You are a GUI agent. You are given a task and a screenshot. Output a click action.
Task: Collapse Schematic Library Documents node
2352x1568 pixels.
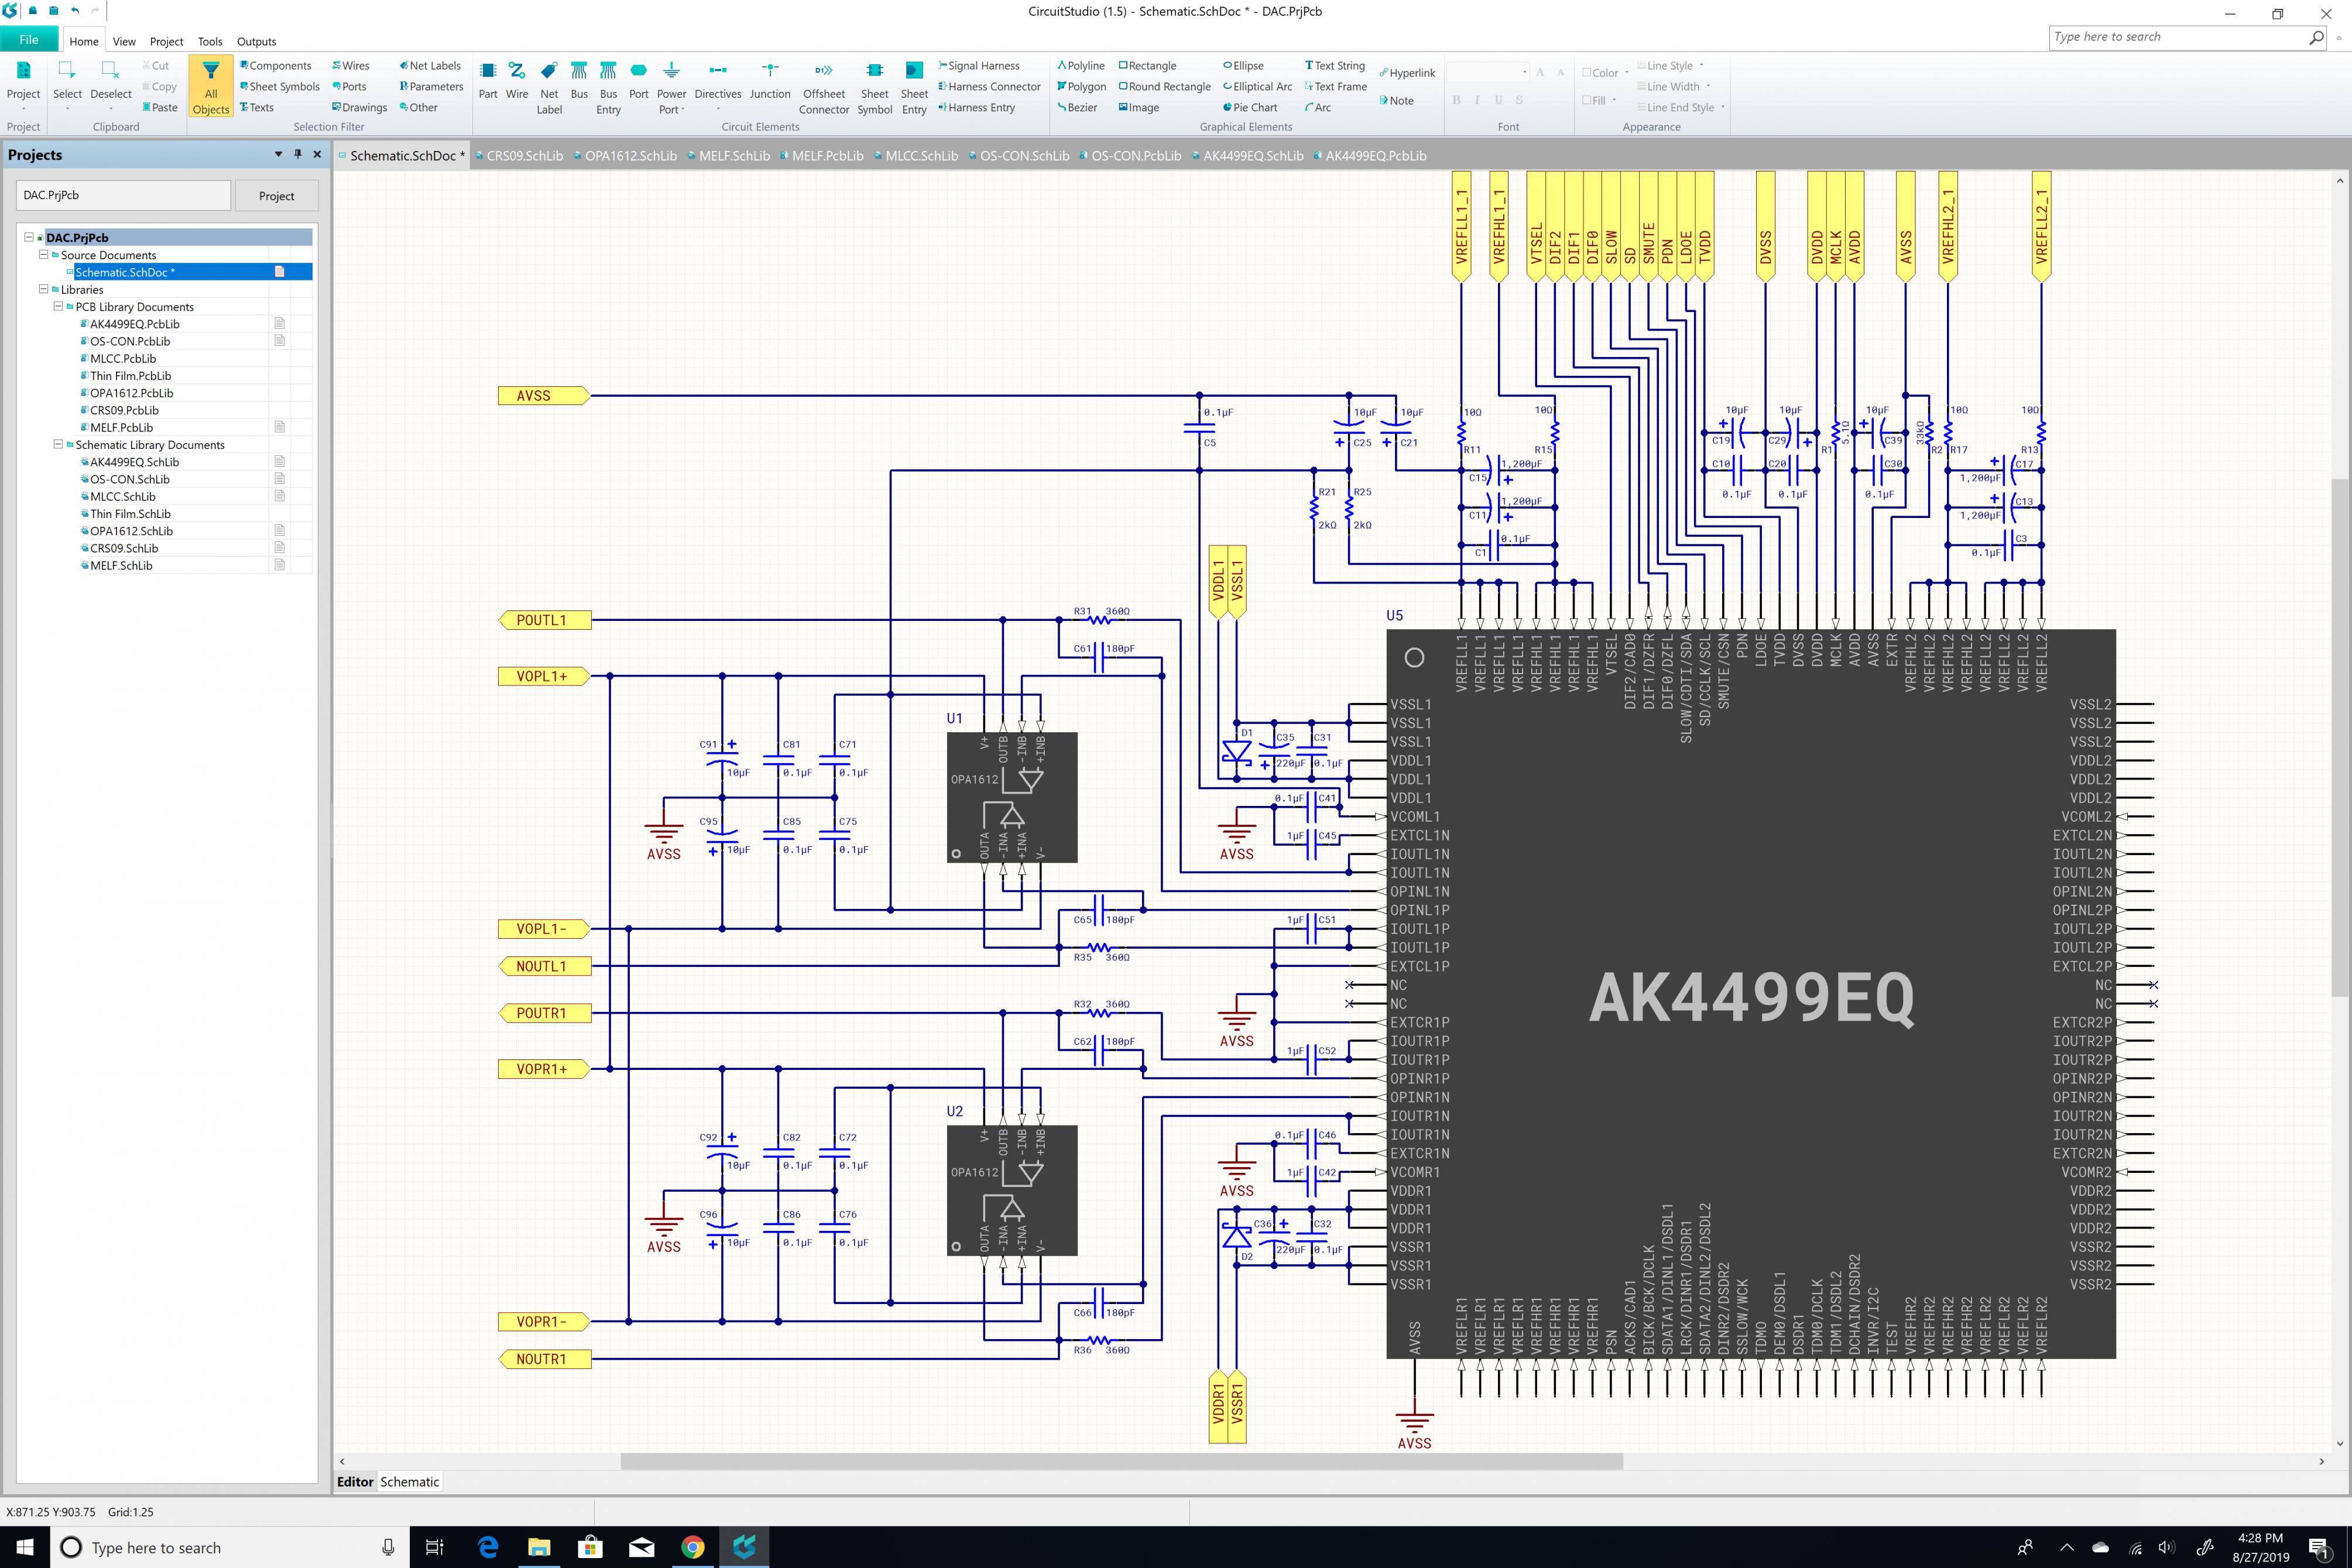pos(58,444)
